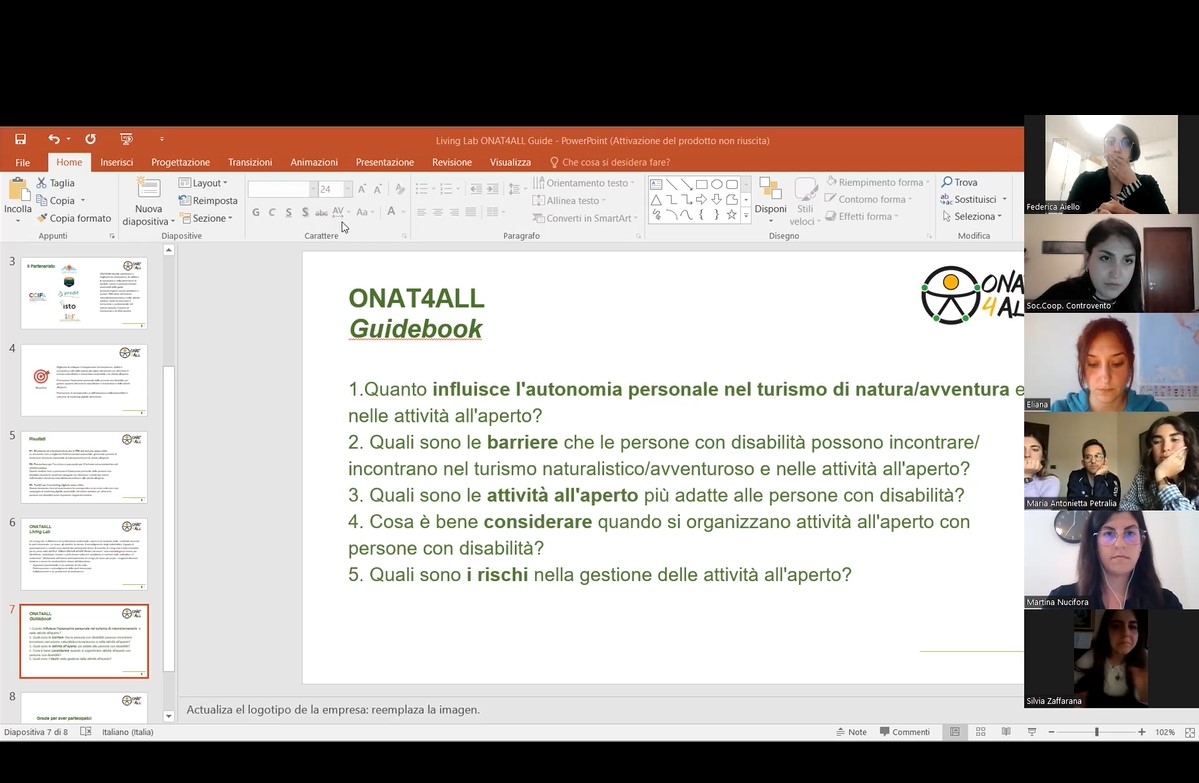Click Trova to find text
The height and width of the screenshot is (783, 1199).
click(960, 182)
